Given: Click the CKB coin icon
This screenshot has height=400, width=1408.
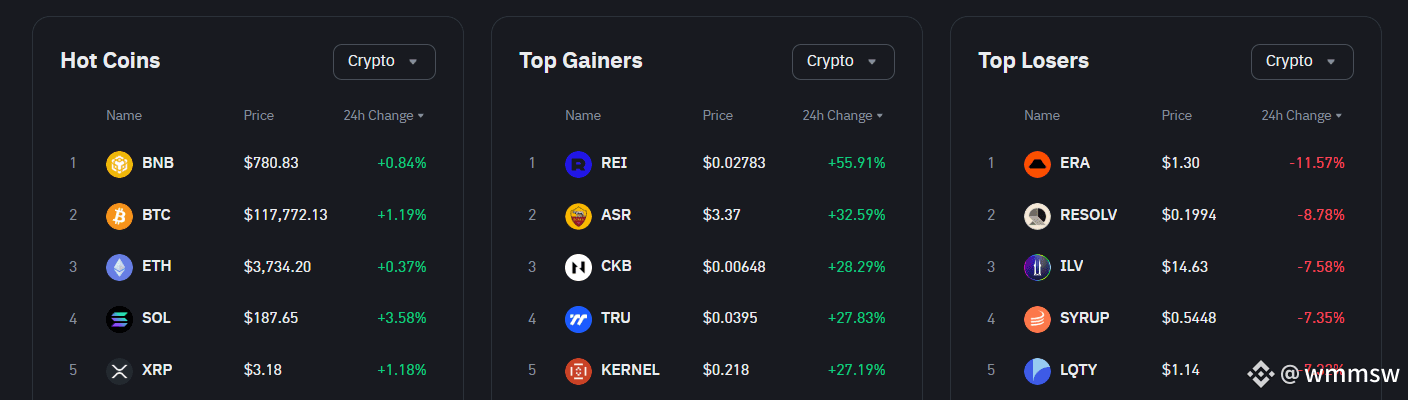Looking at the screenshot, I should pos(578,267).
